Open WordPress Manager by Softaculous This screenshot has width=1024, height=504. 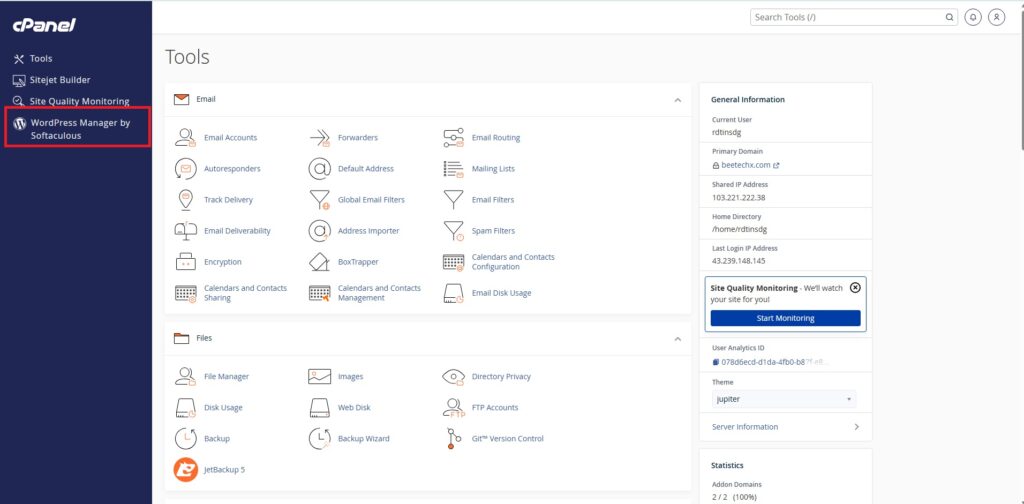click(78, 128)
